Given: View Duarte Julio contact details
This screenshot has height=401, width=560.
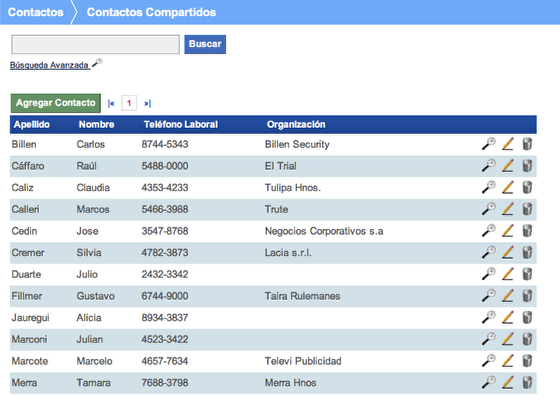Looking at the screenshot, I should [489, 274].
